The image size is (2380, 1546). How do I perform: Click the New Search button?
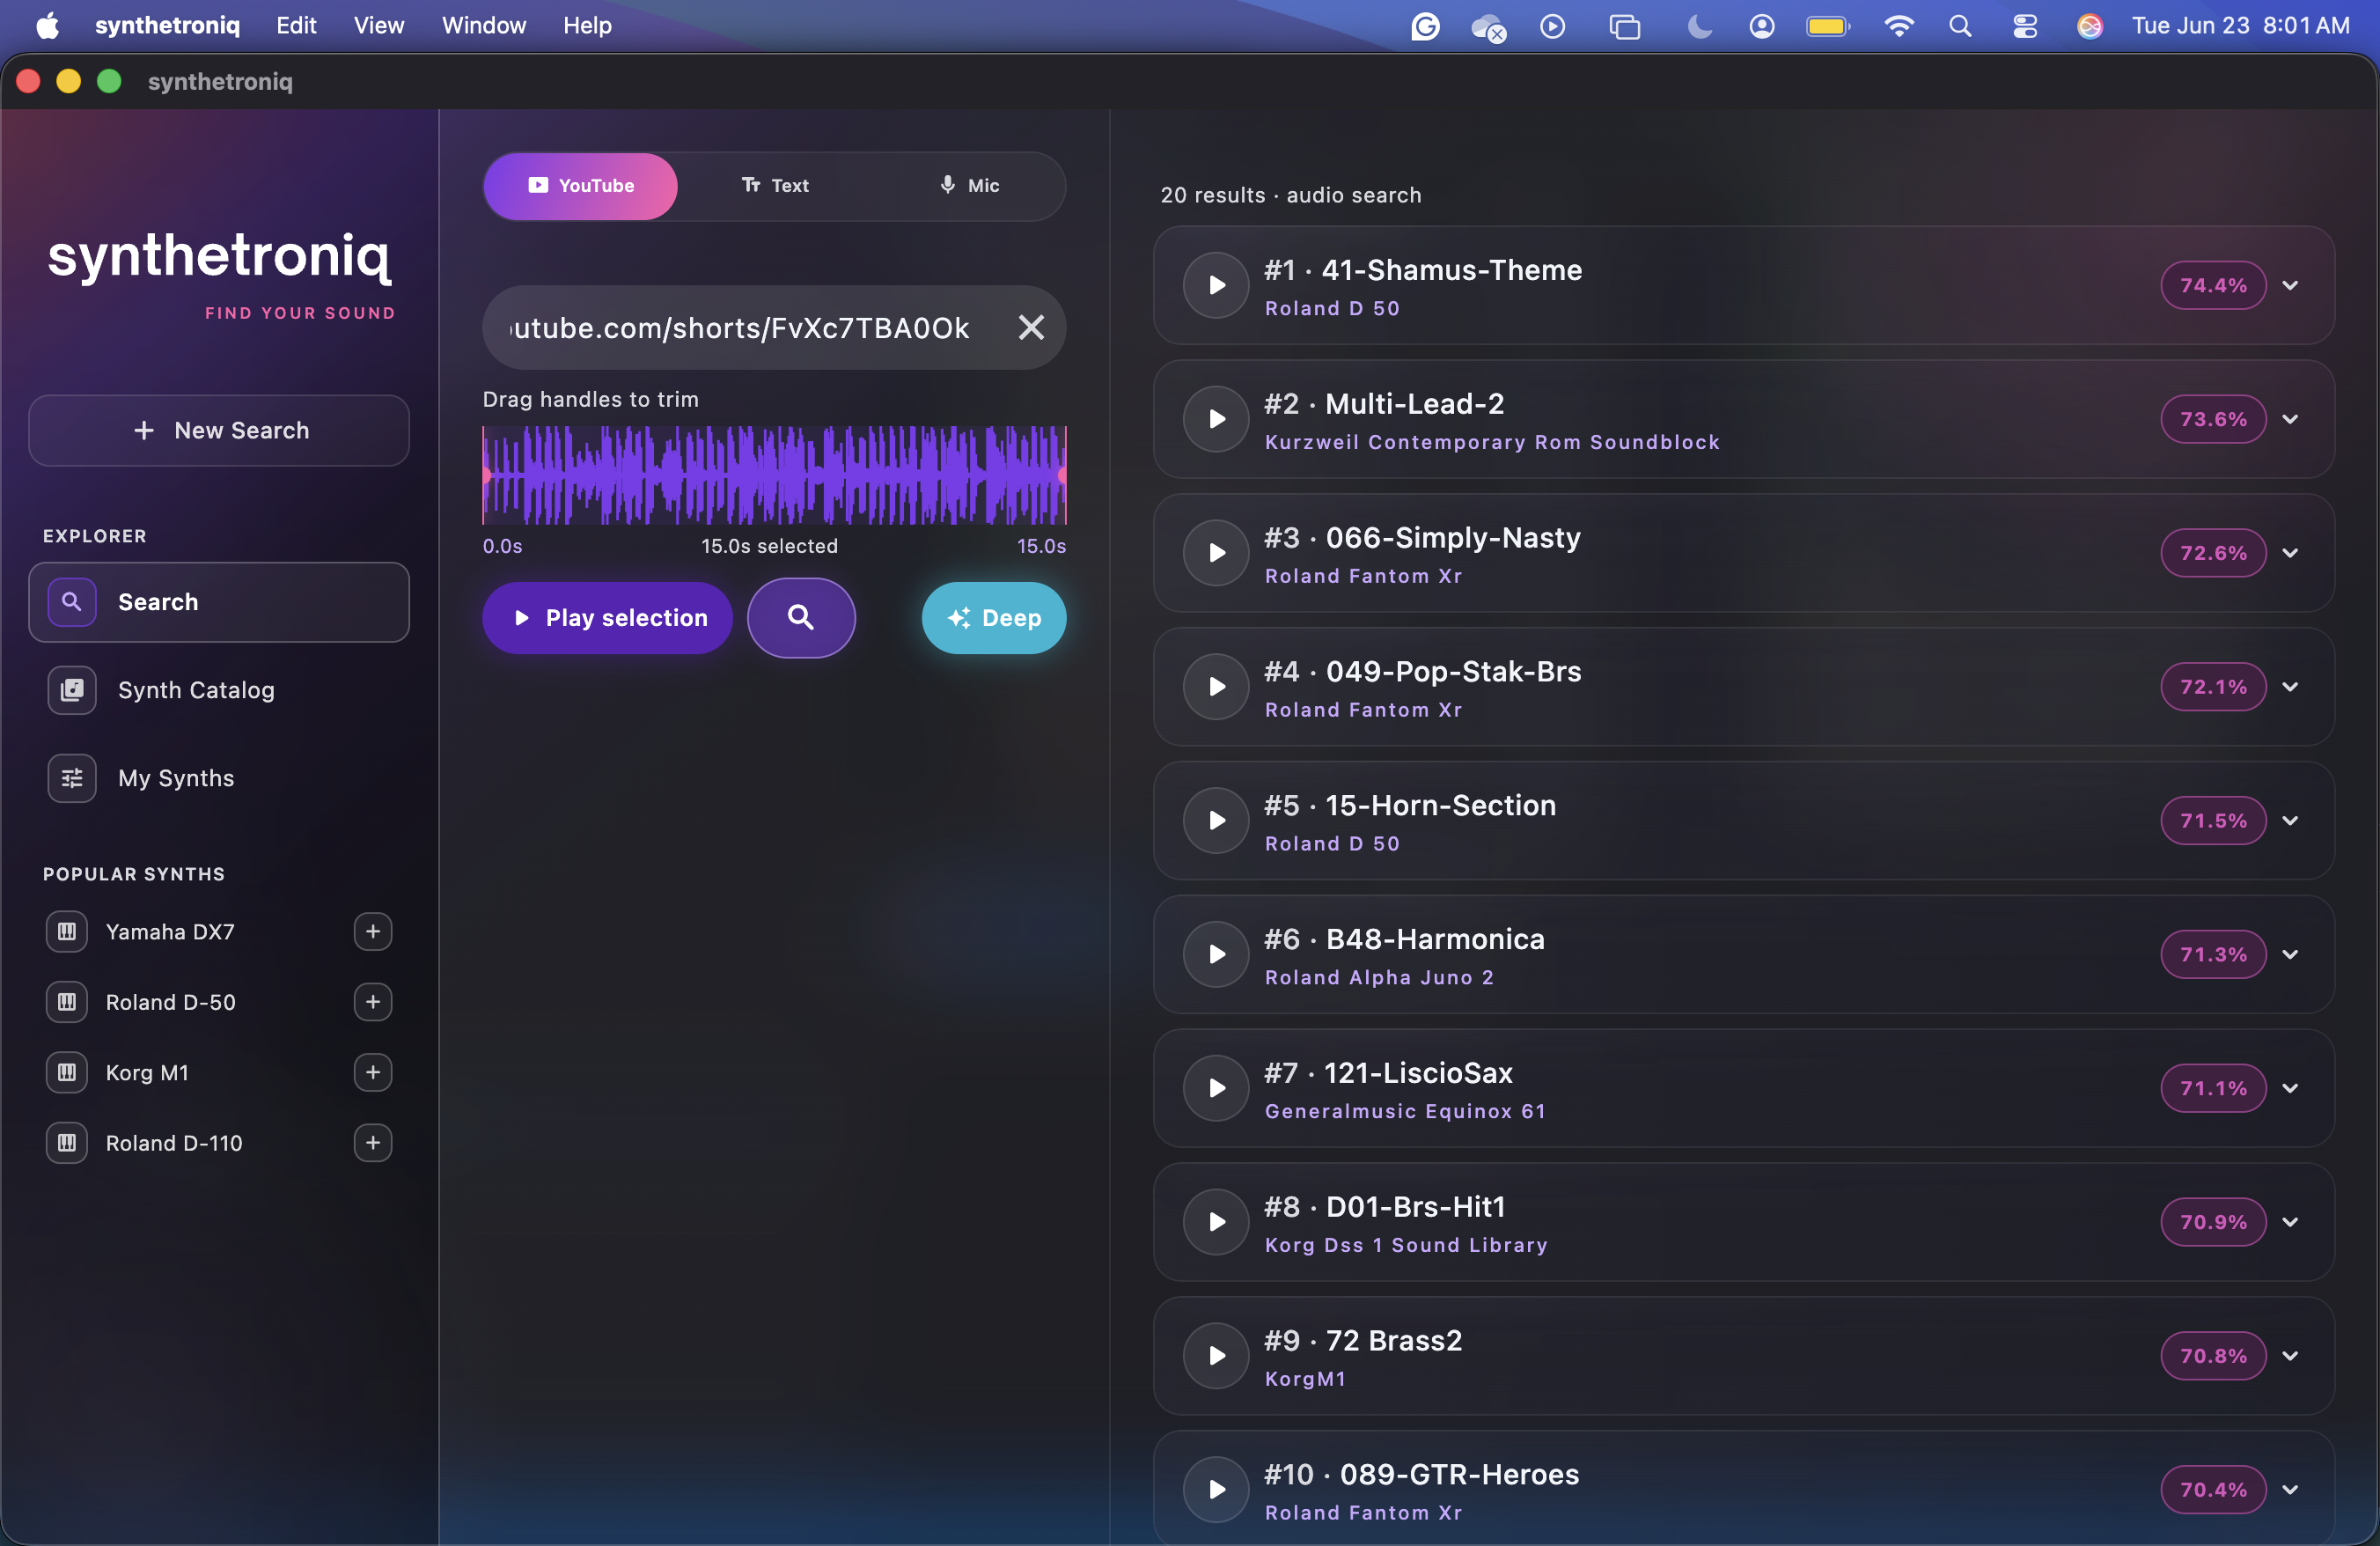click(x=219, y=431)
